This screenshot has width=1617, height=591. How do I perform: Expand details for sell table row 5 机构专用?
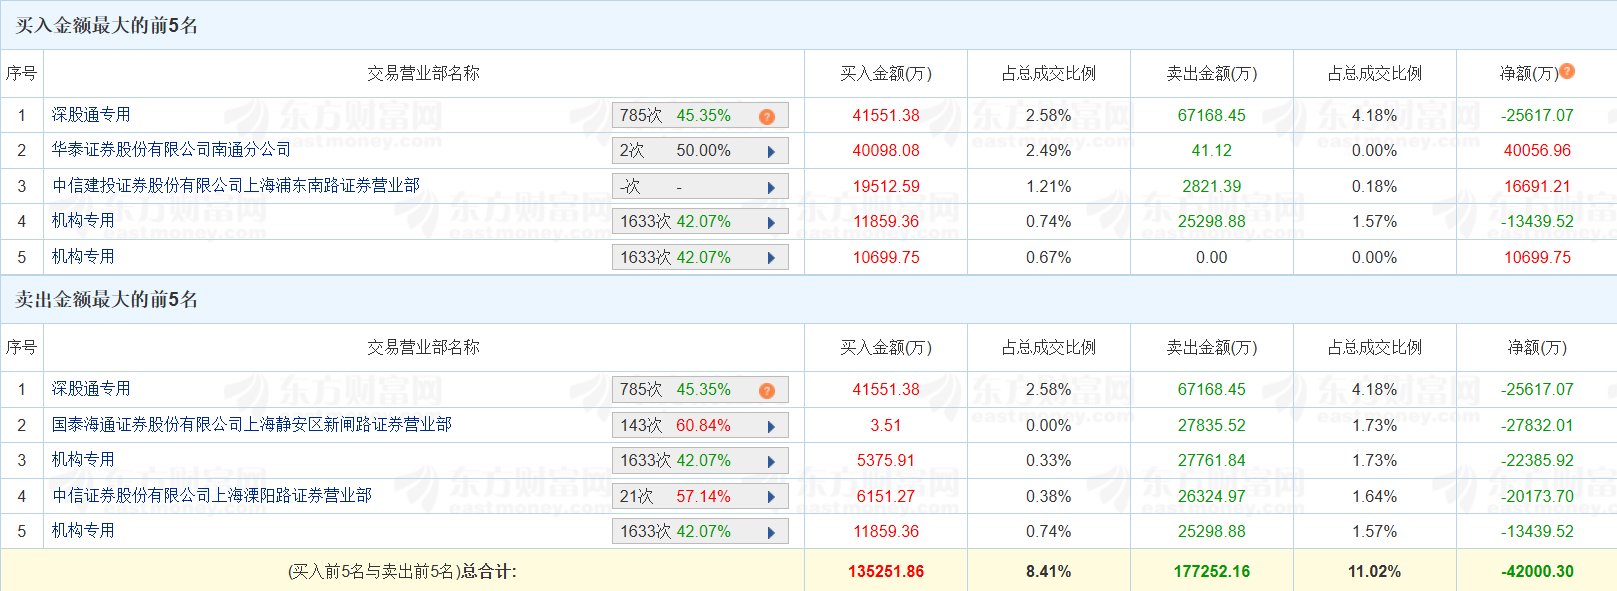coord(771,532)
